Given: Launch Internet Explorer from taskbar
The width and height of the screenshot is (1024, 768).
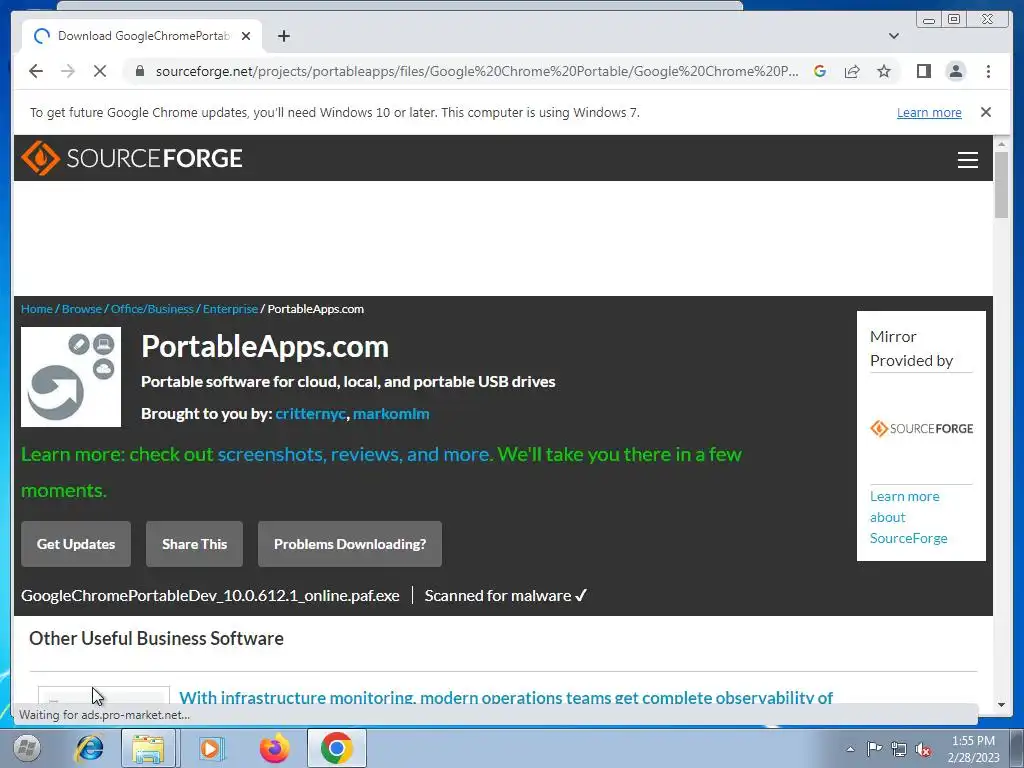Looking at the screenshot, I should (89, 748).
